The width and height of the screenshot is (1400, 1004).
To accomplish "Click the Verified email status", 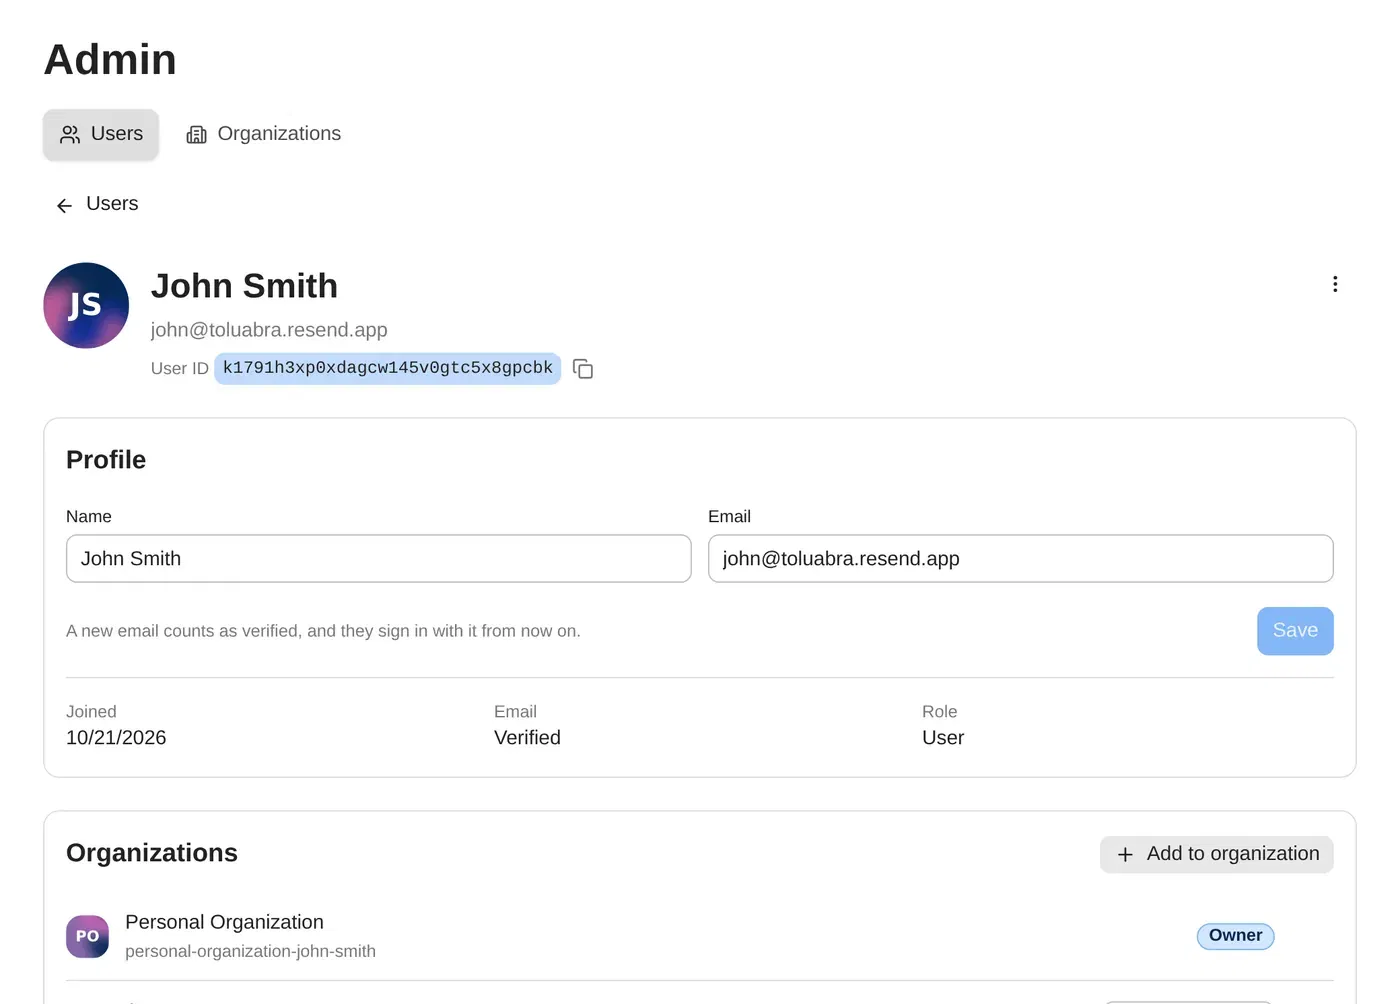I will [527, 738].
